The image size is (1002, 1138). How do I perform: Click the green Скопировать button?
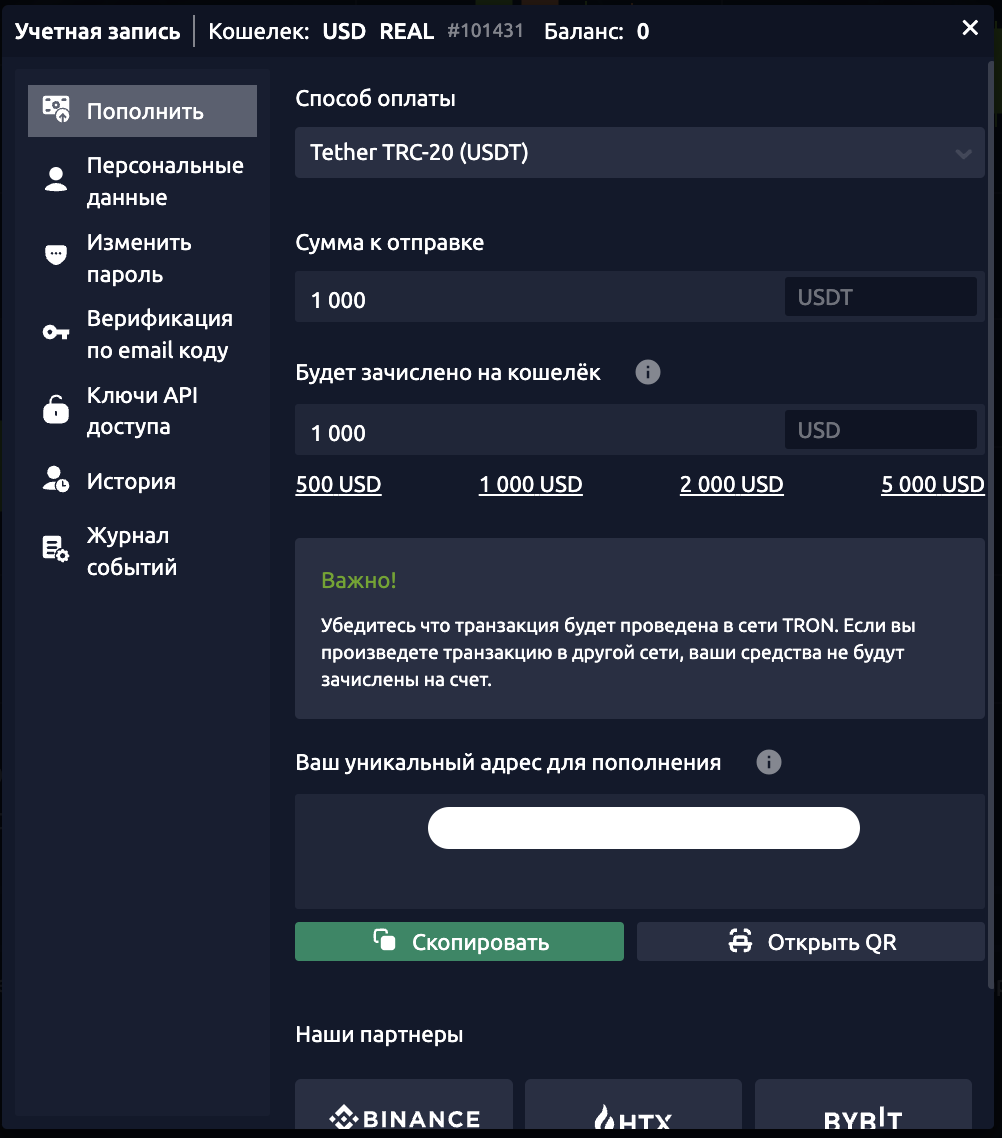(x=459, y=941)
